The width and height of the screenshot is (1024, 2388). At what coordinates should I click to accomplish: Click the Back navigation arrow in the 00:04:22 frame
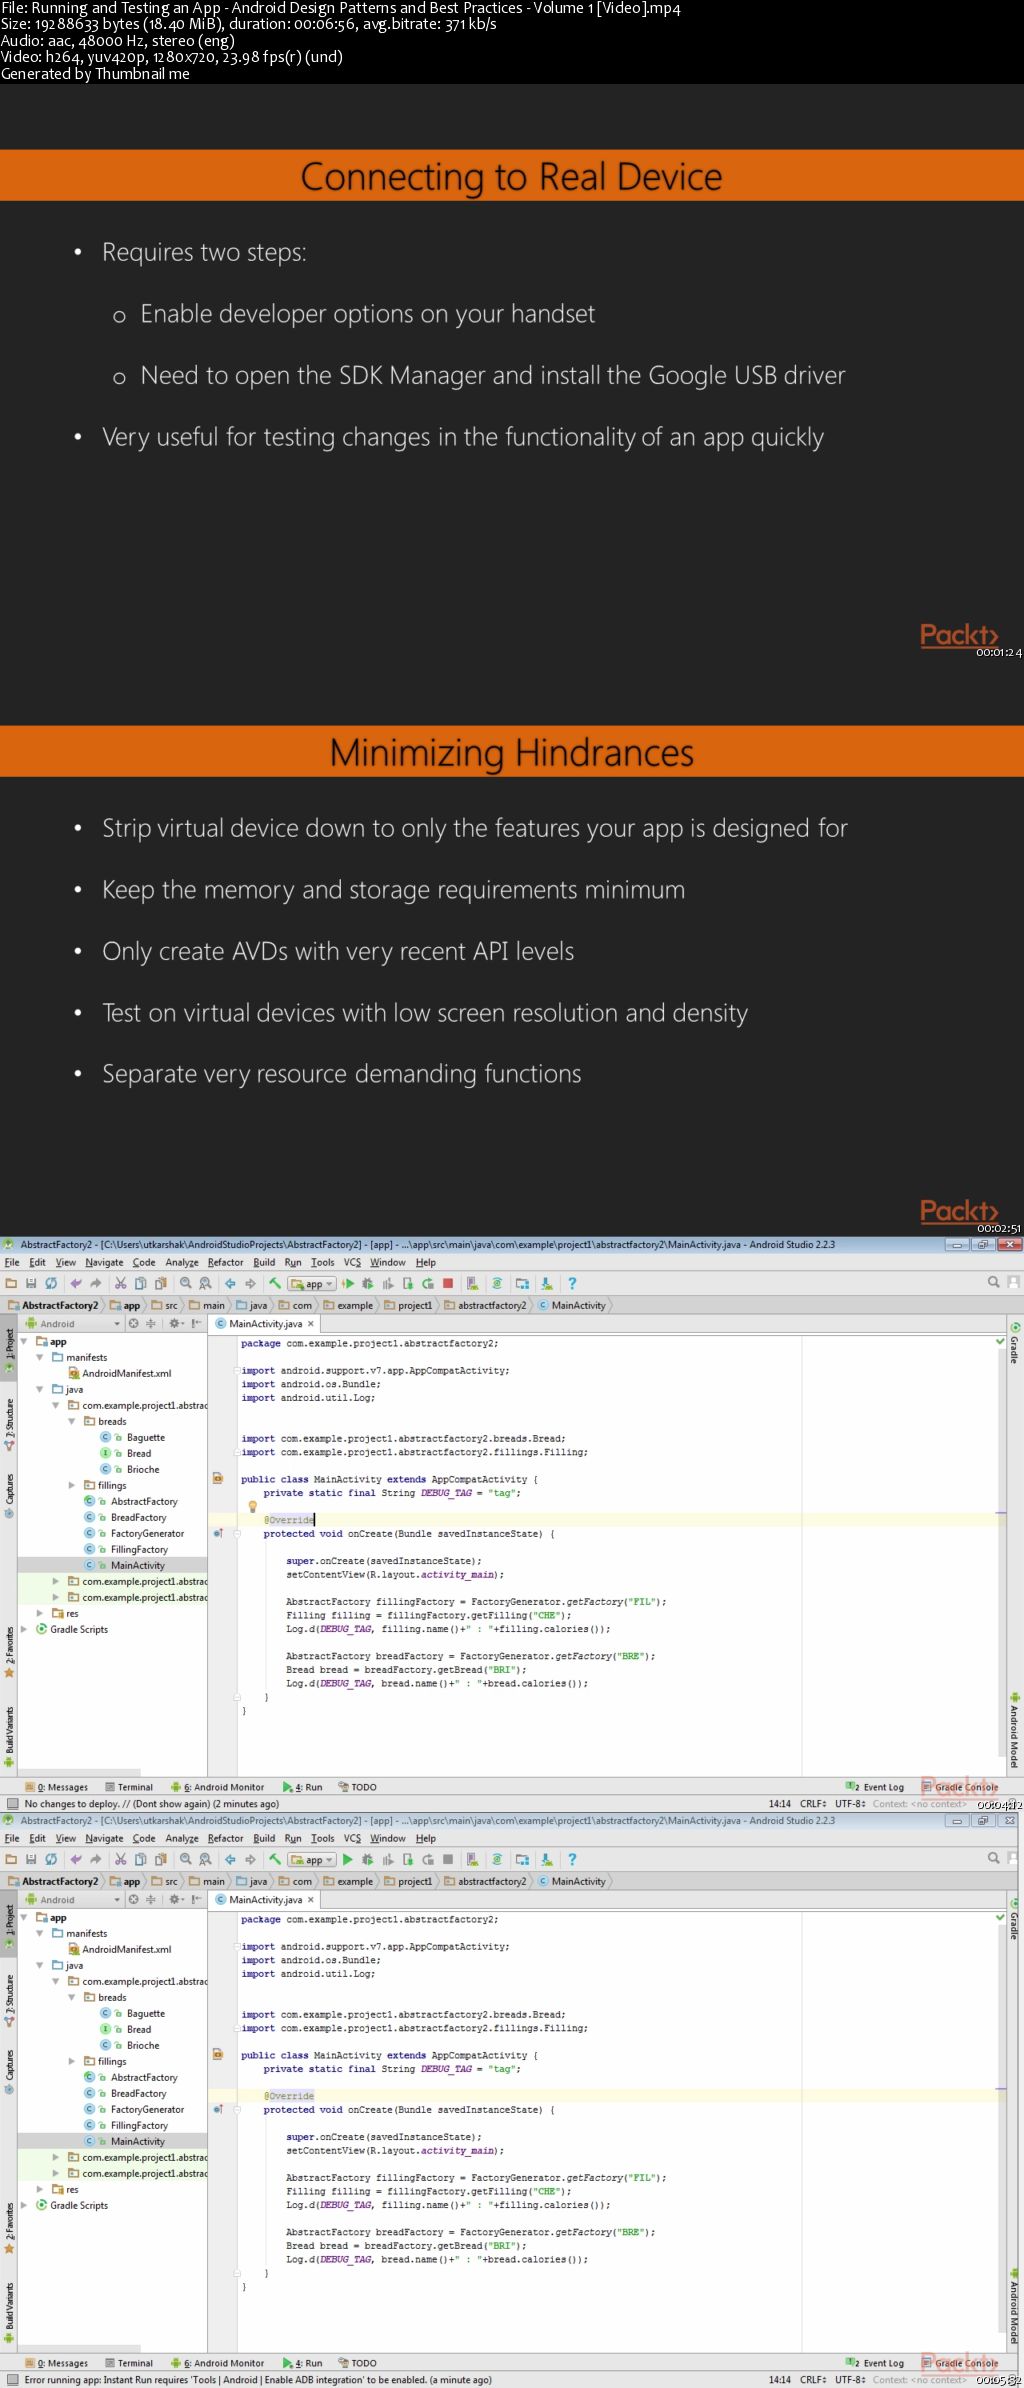[230, 1283]
